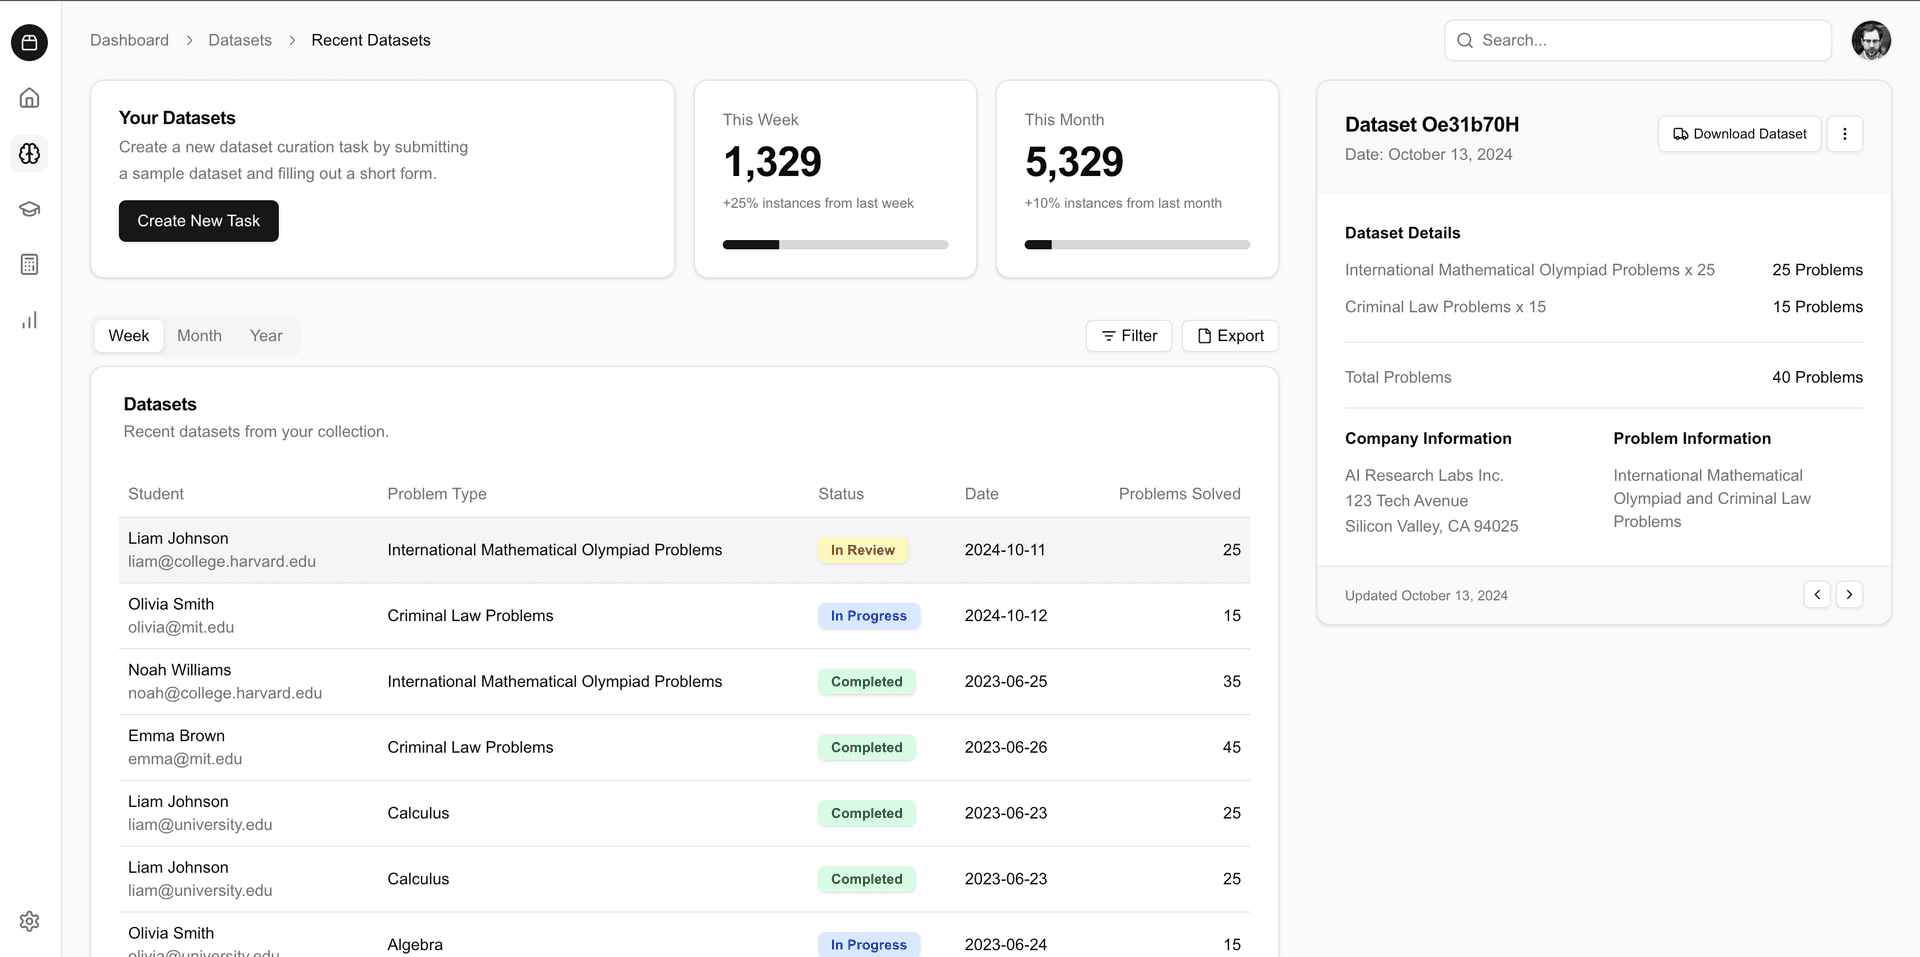Viewport: 1920px width, 957px height.
Task: Open Settings gear in sidebar
Action: point(29,921)
